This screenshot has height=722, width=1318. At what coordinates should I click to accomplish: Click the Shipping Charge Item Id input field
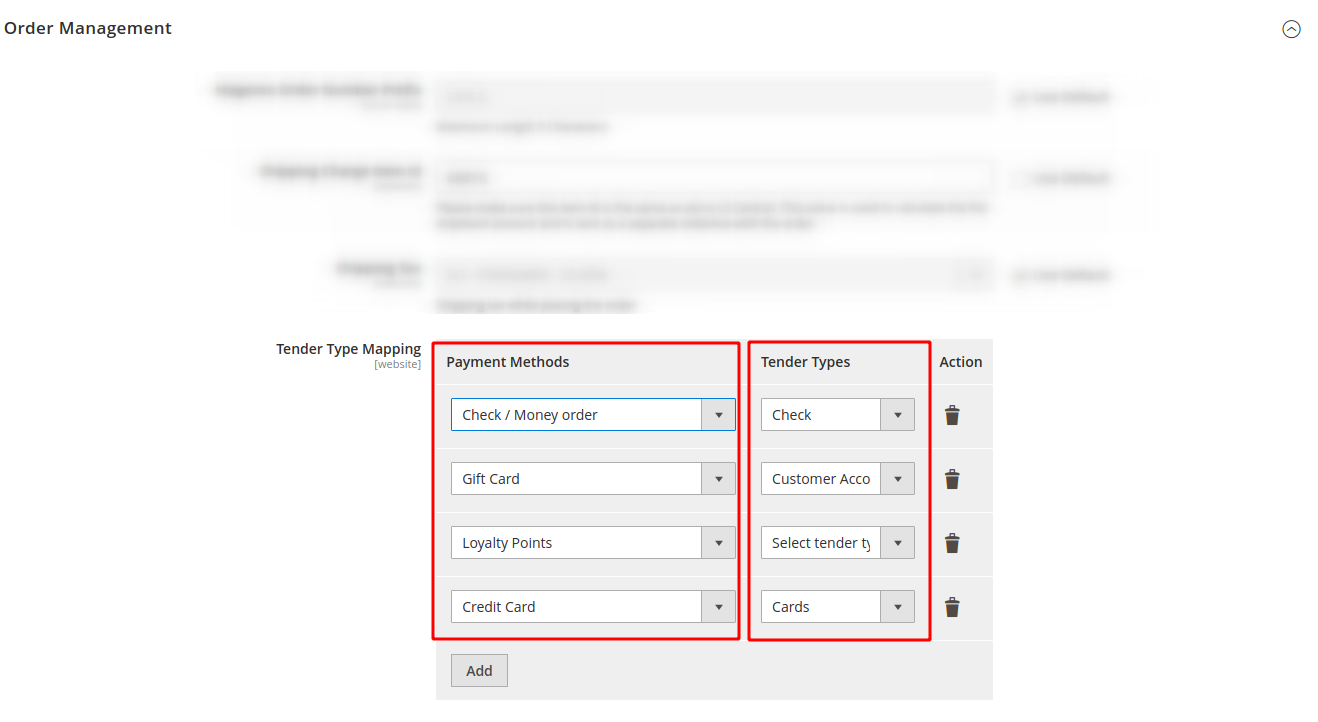[x=714, y=177]
